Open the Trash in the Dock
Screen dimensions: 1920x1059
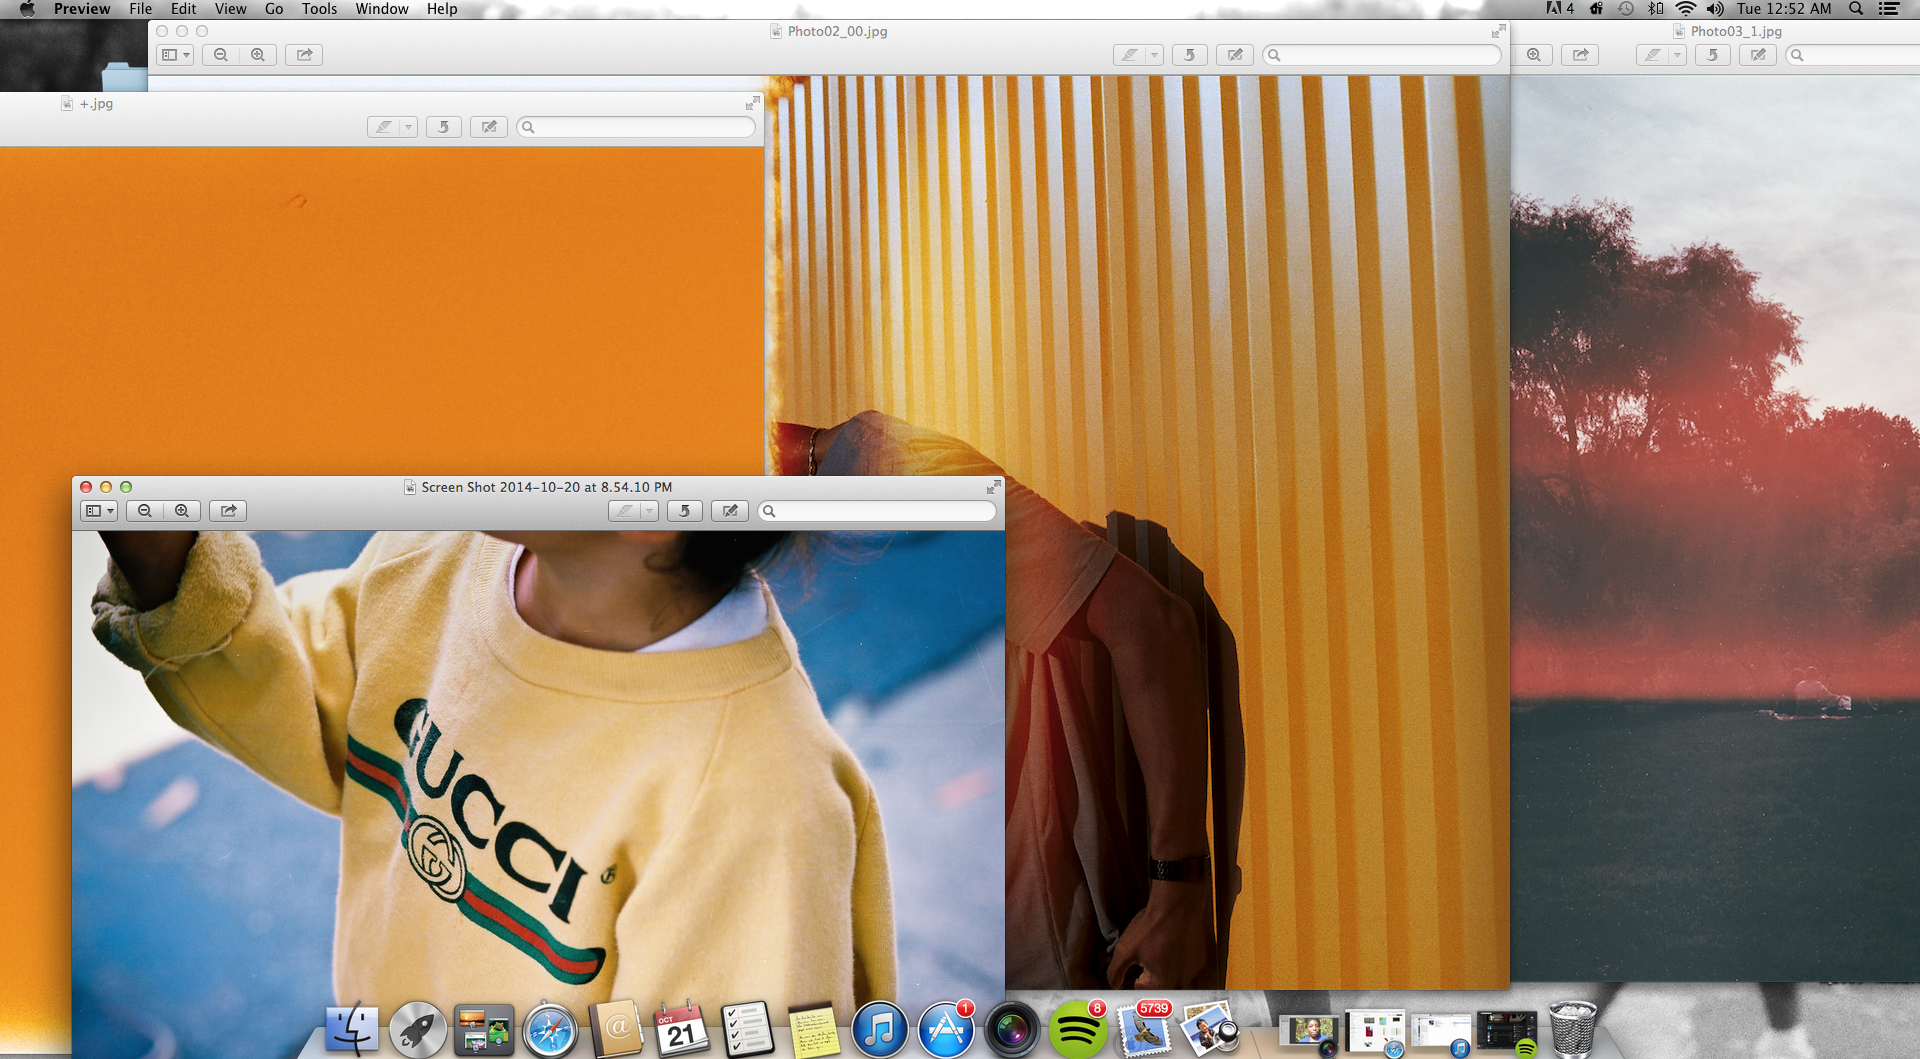point(1572,1030)
